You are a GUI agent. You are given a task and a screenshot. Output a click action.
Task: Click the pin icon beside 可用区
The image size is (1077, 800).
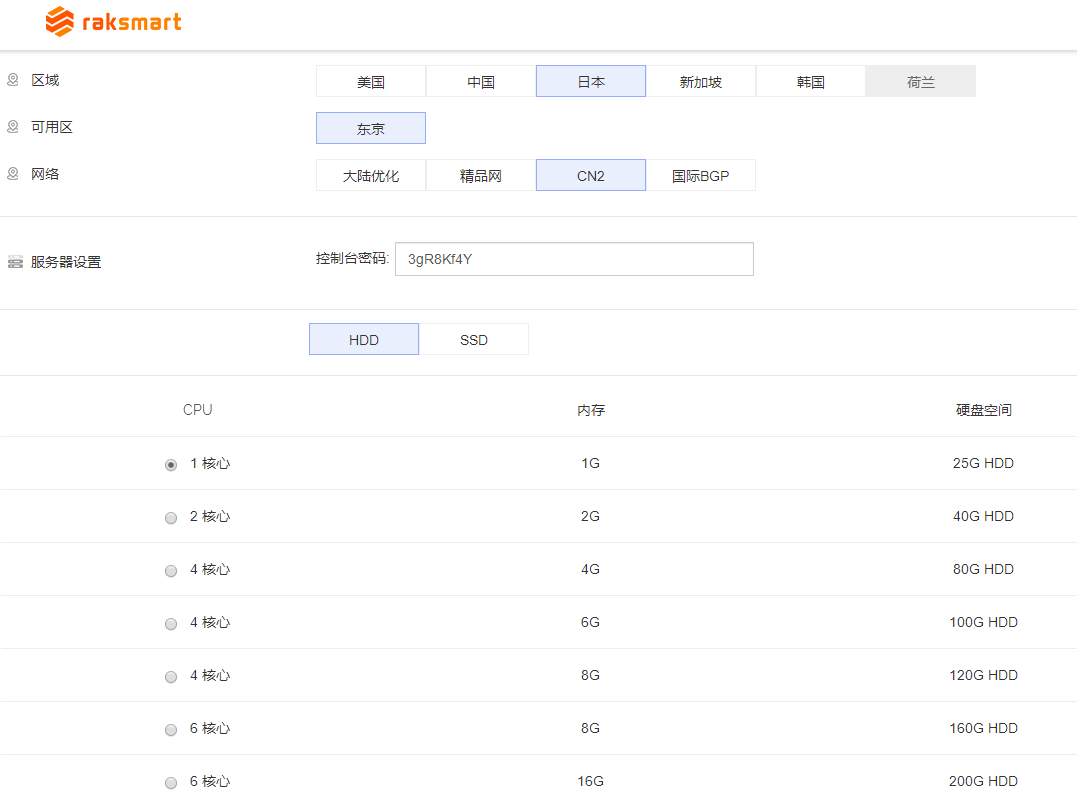[x=13, y=127]
